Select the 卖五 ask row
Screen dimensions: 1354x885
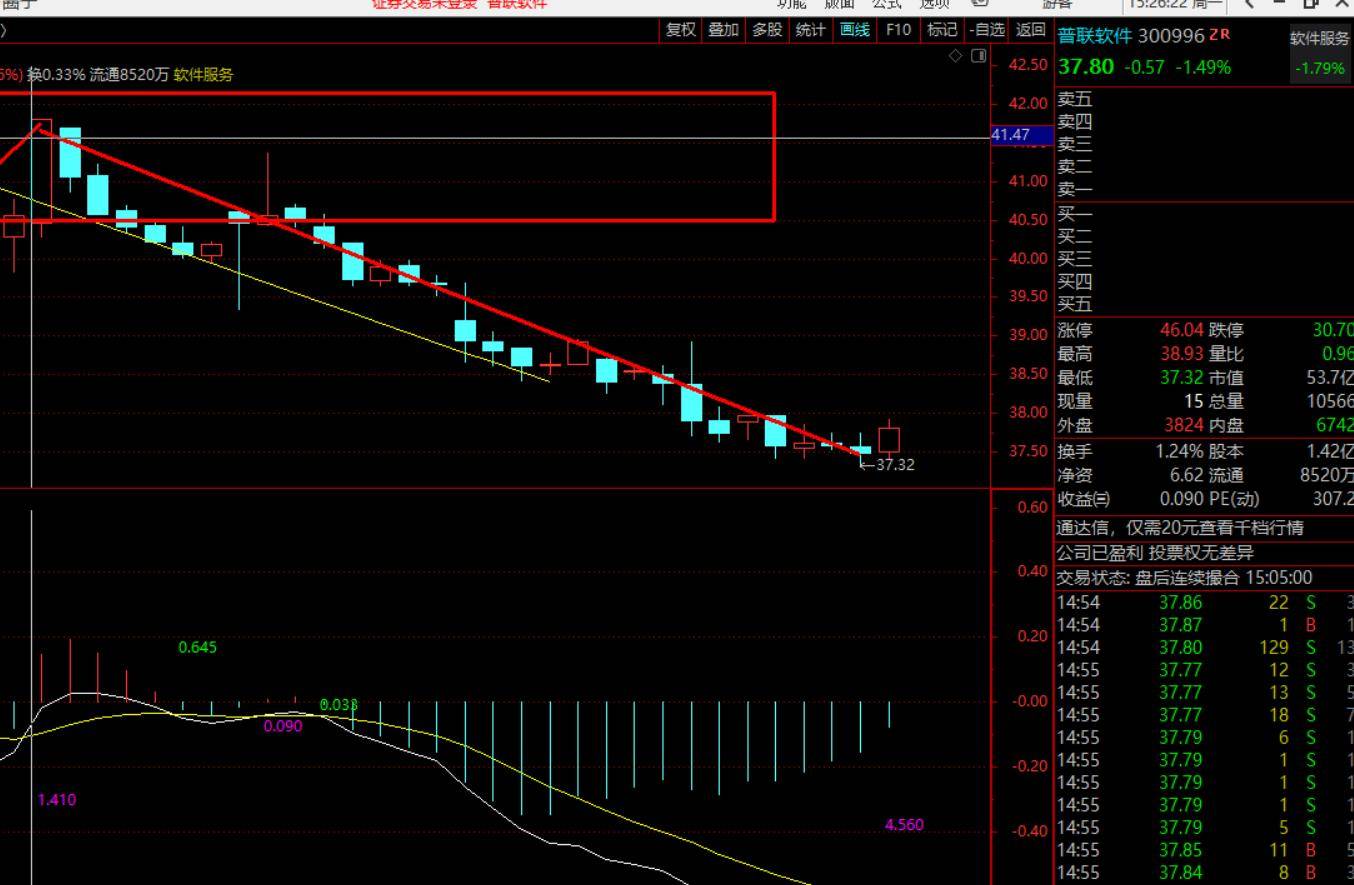1205,99
